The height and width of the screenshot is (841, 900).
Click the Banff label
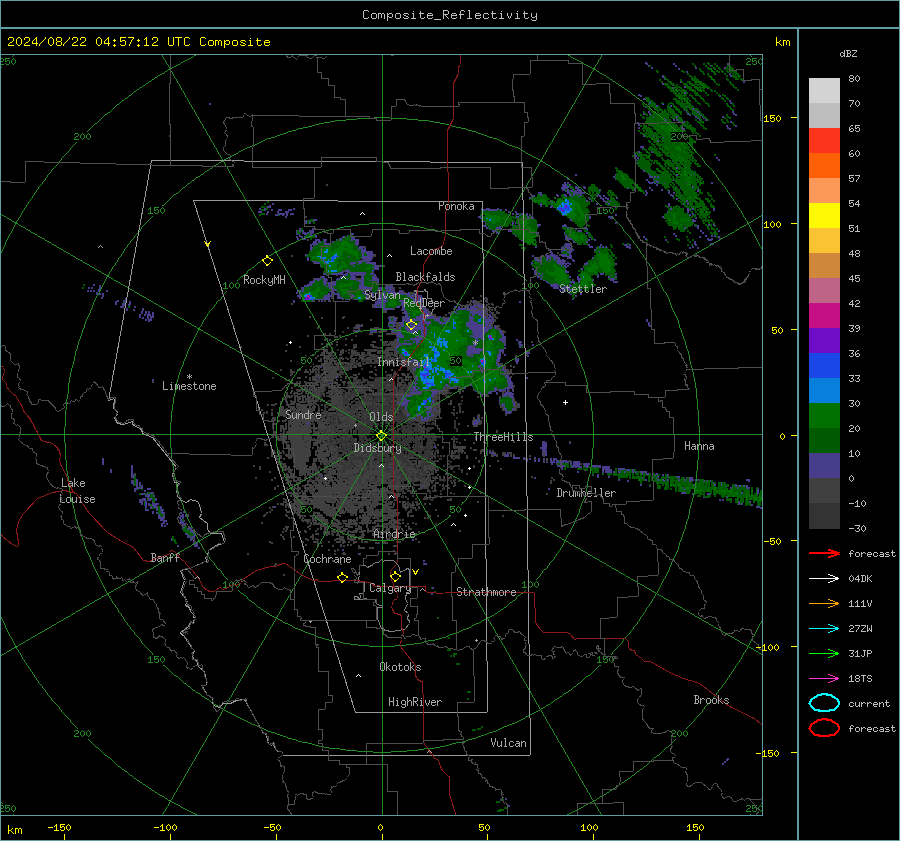point(165,557)
